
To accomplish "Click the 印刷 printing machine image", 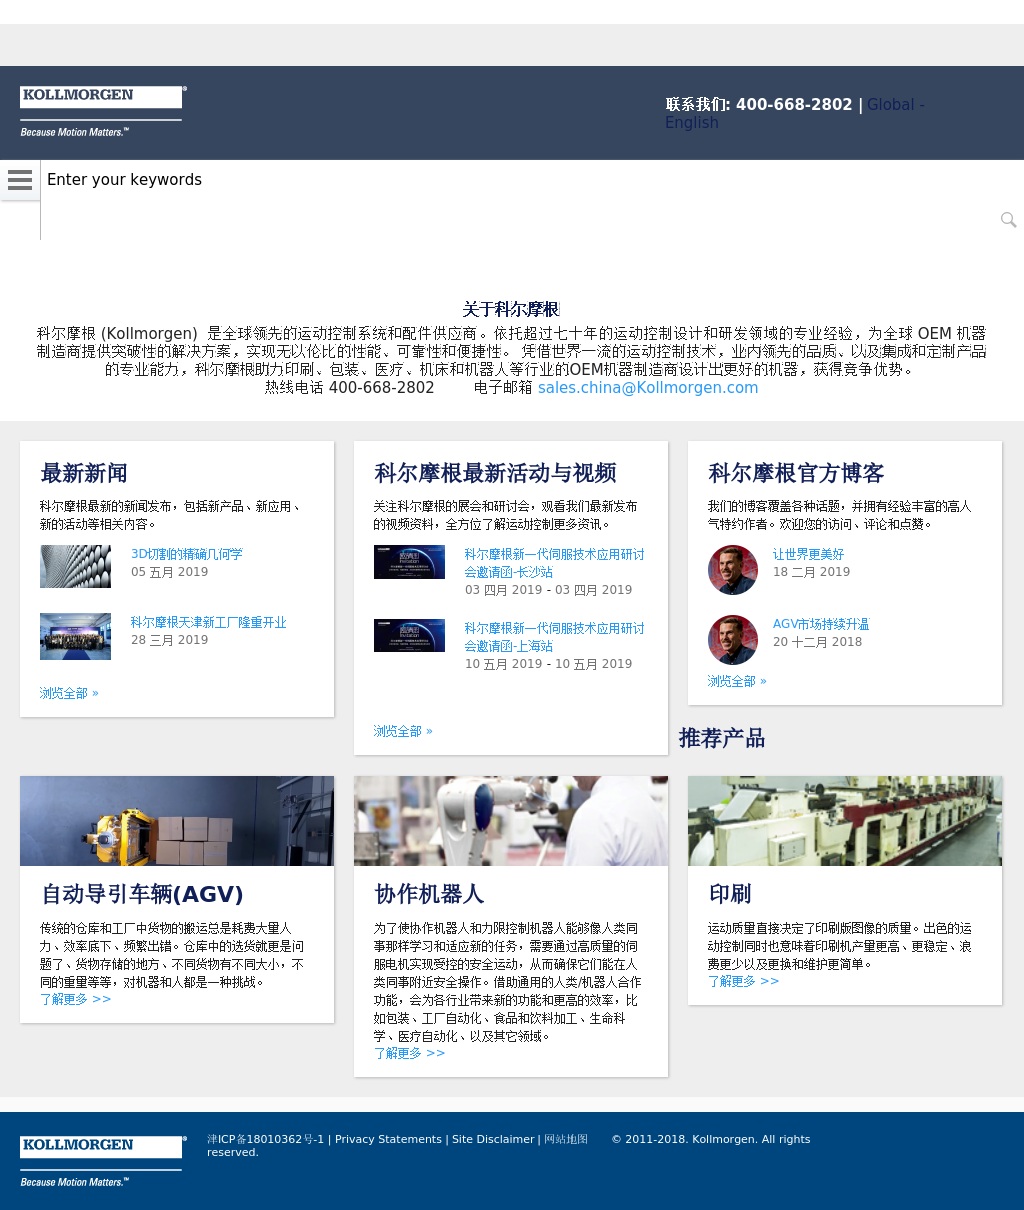I will coord(844,820).
